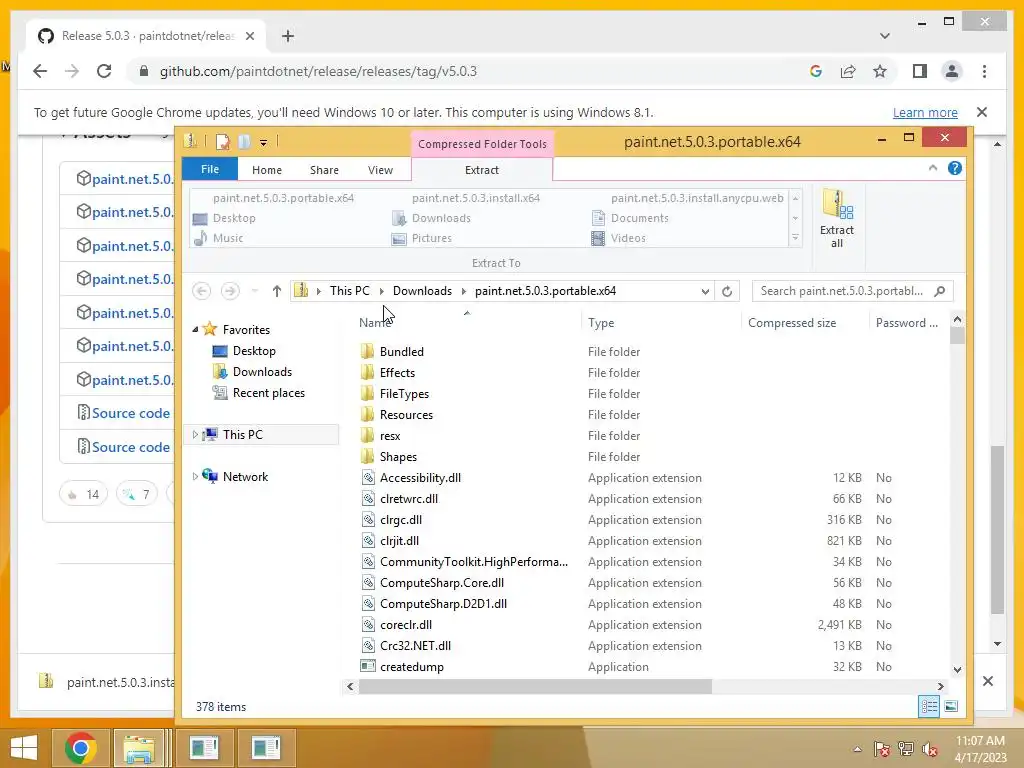Dismiss Chrome update infobar
Image resolution: width=1024 pixels, height=768 pixels.
coord(981,112)
